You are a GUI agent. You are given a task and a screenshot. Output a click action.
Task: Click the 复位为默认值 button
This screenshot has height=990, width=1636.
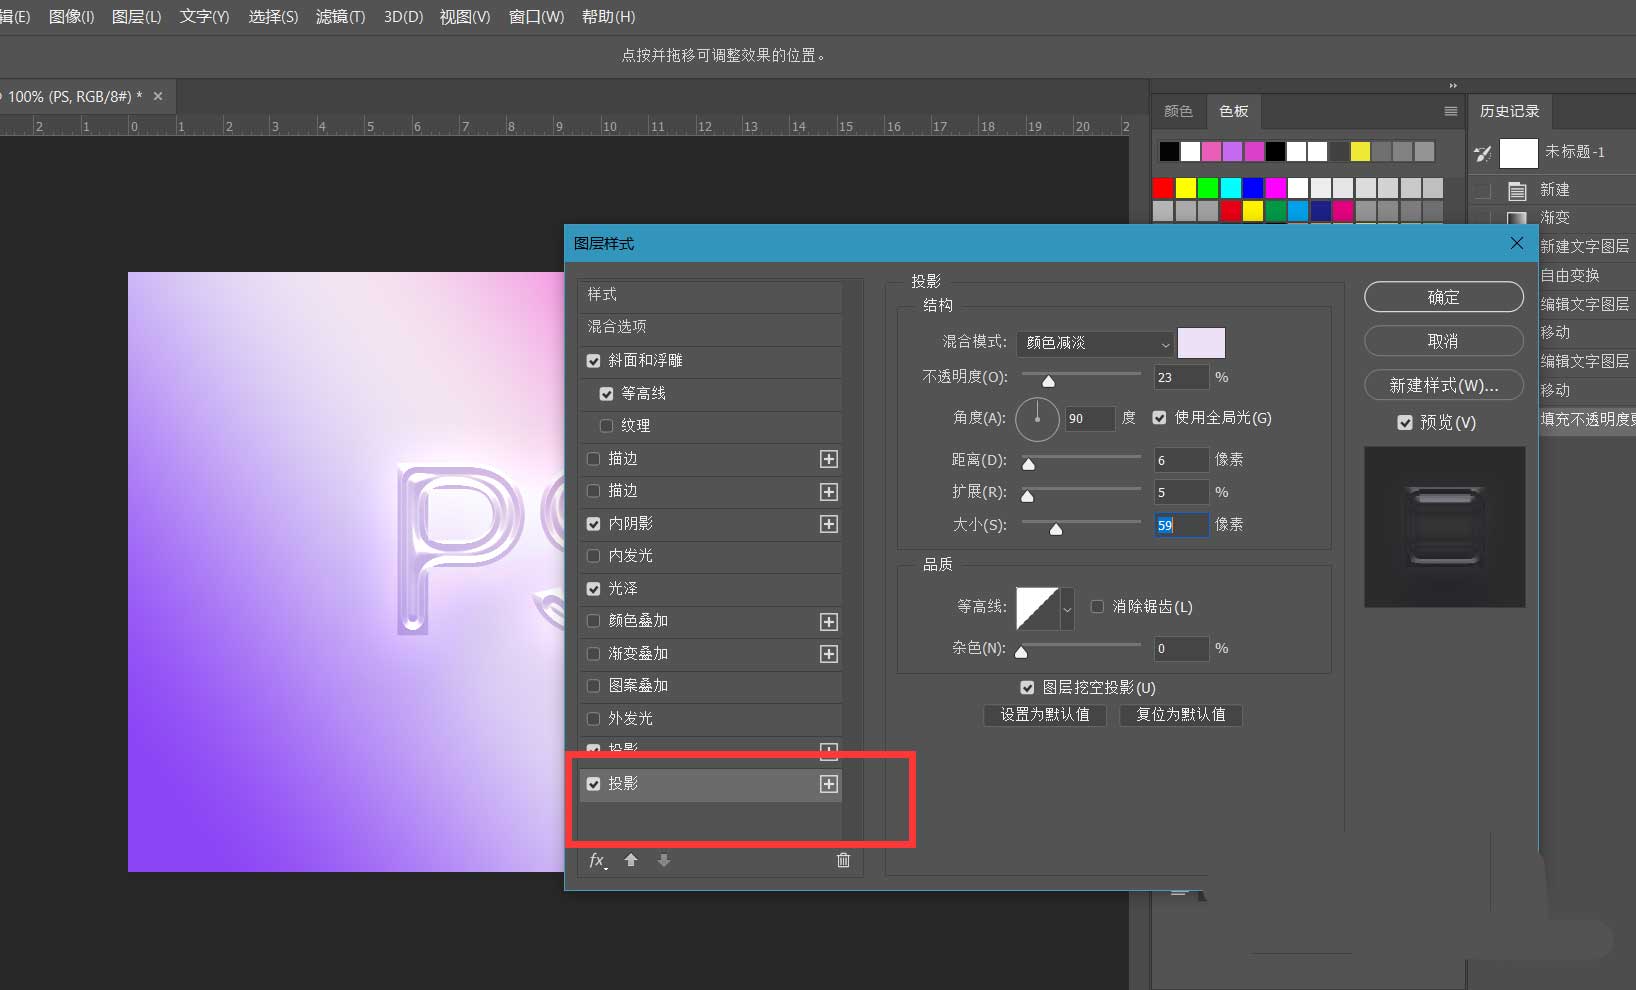[1181, 715]
